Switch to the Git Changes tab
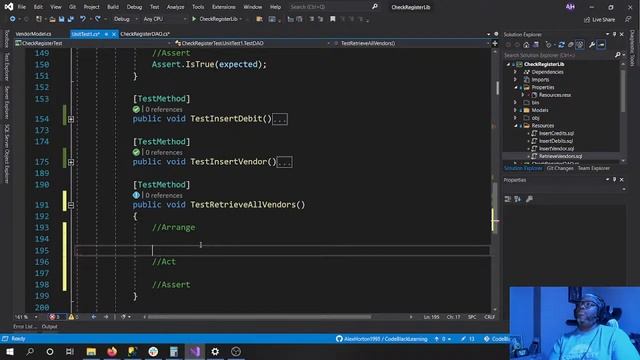640x360 pixels. coord(560,168)
